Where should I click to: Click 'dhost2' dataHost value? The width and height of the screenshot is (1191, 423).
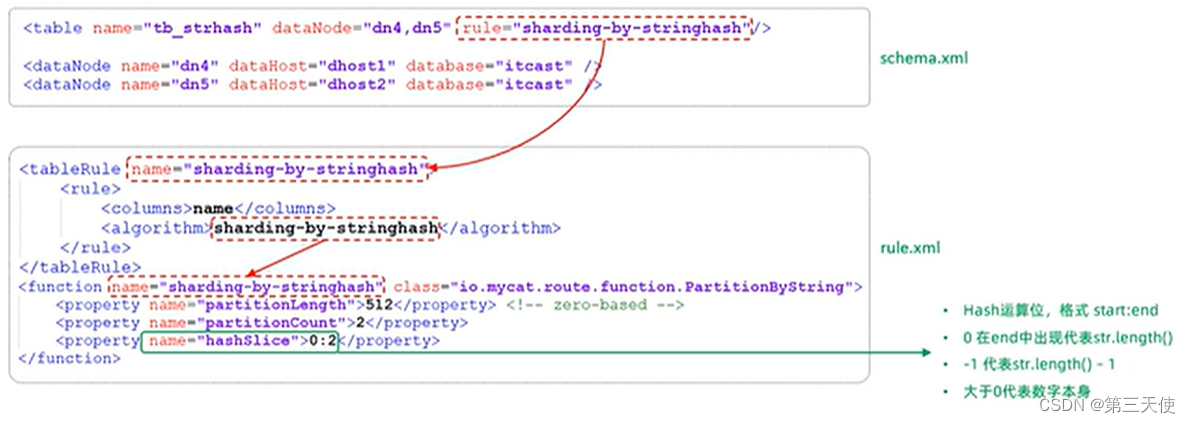point(357,84)
